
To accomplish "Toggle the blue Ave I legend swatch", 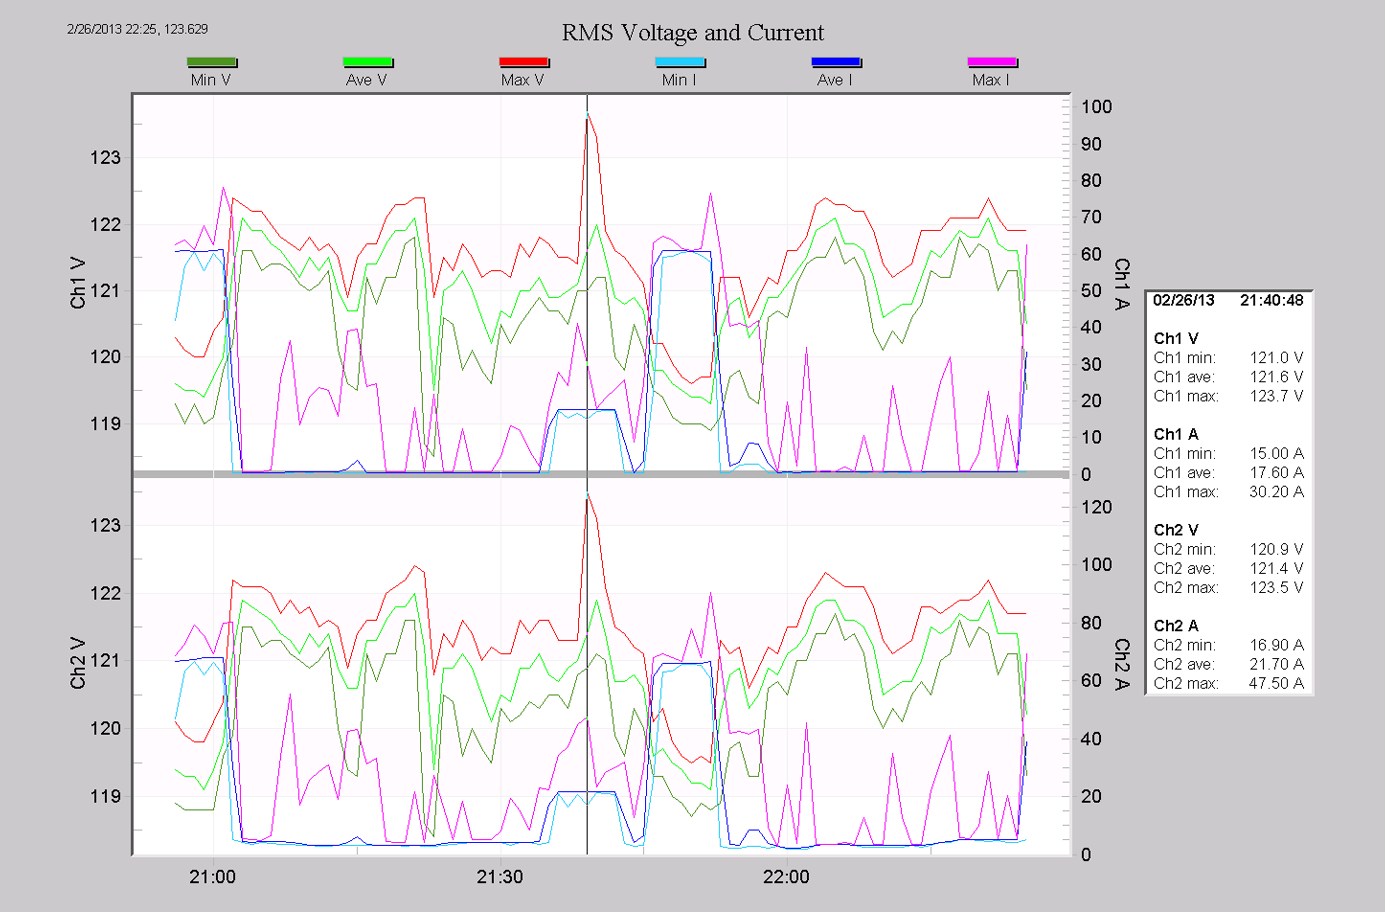I will click(836, 62).
